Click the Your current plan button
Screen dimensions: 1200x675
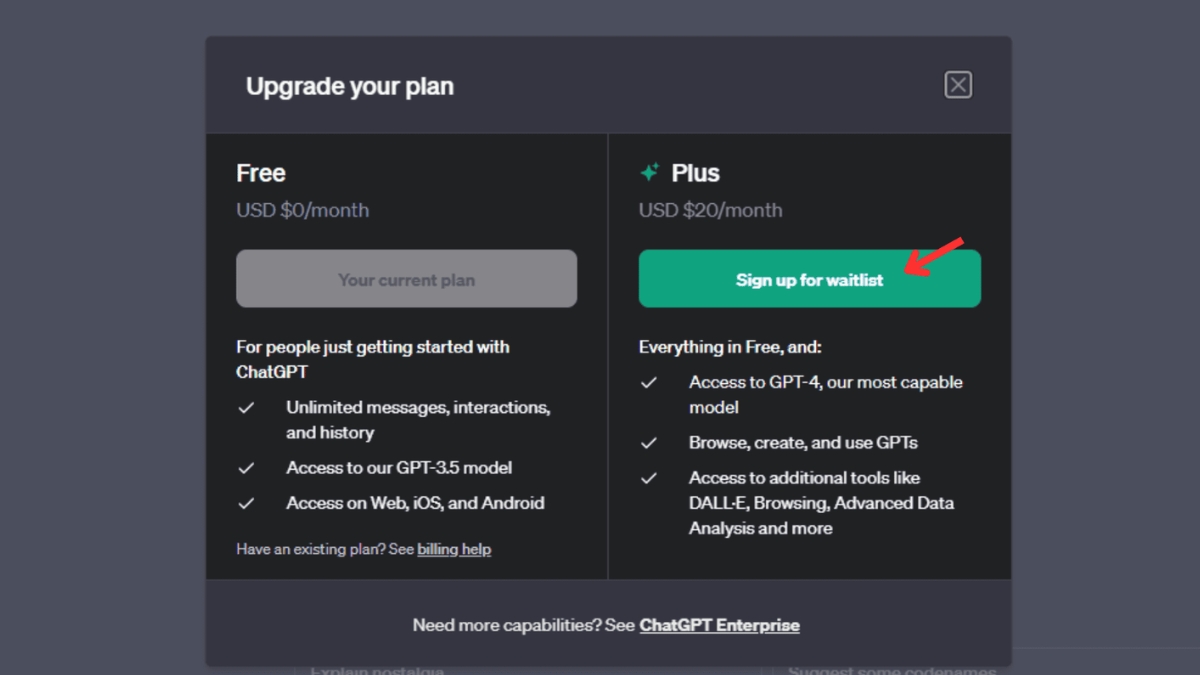coord(406,279)
